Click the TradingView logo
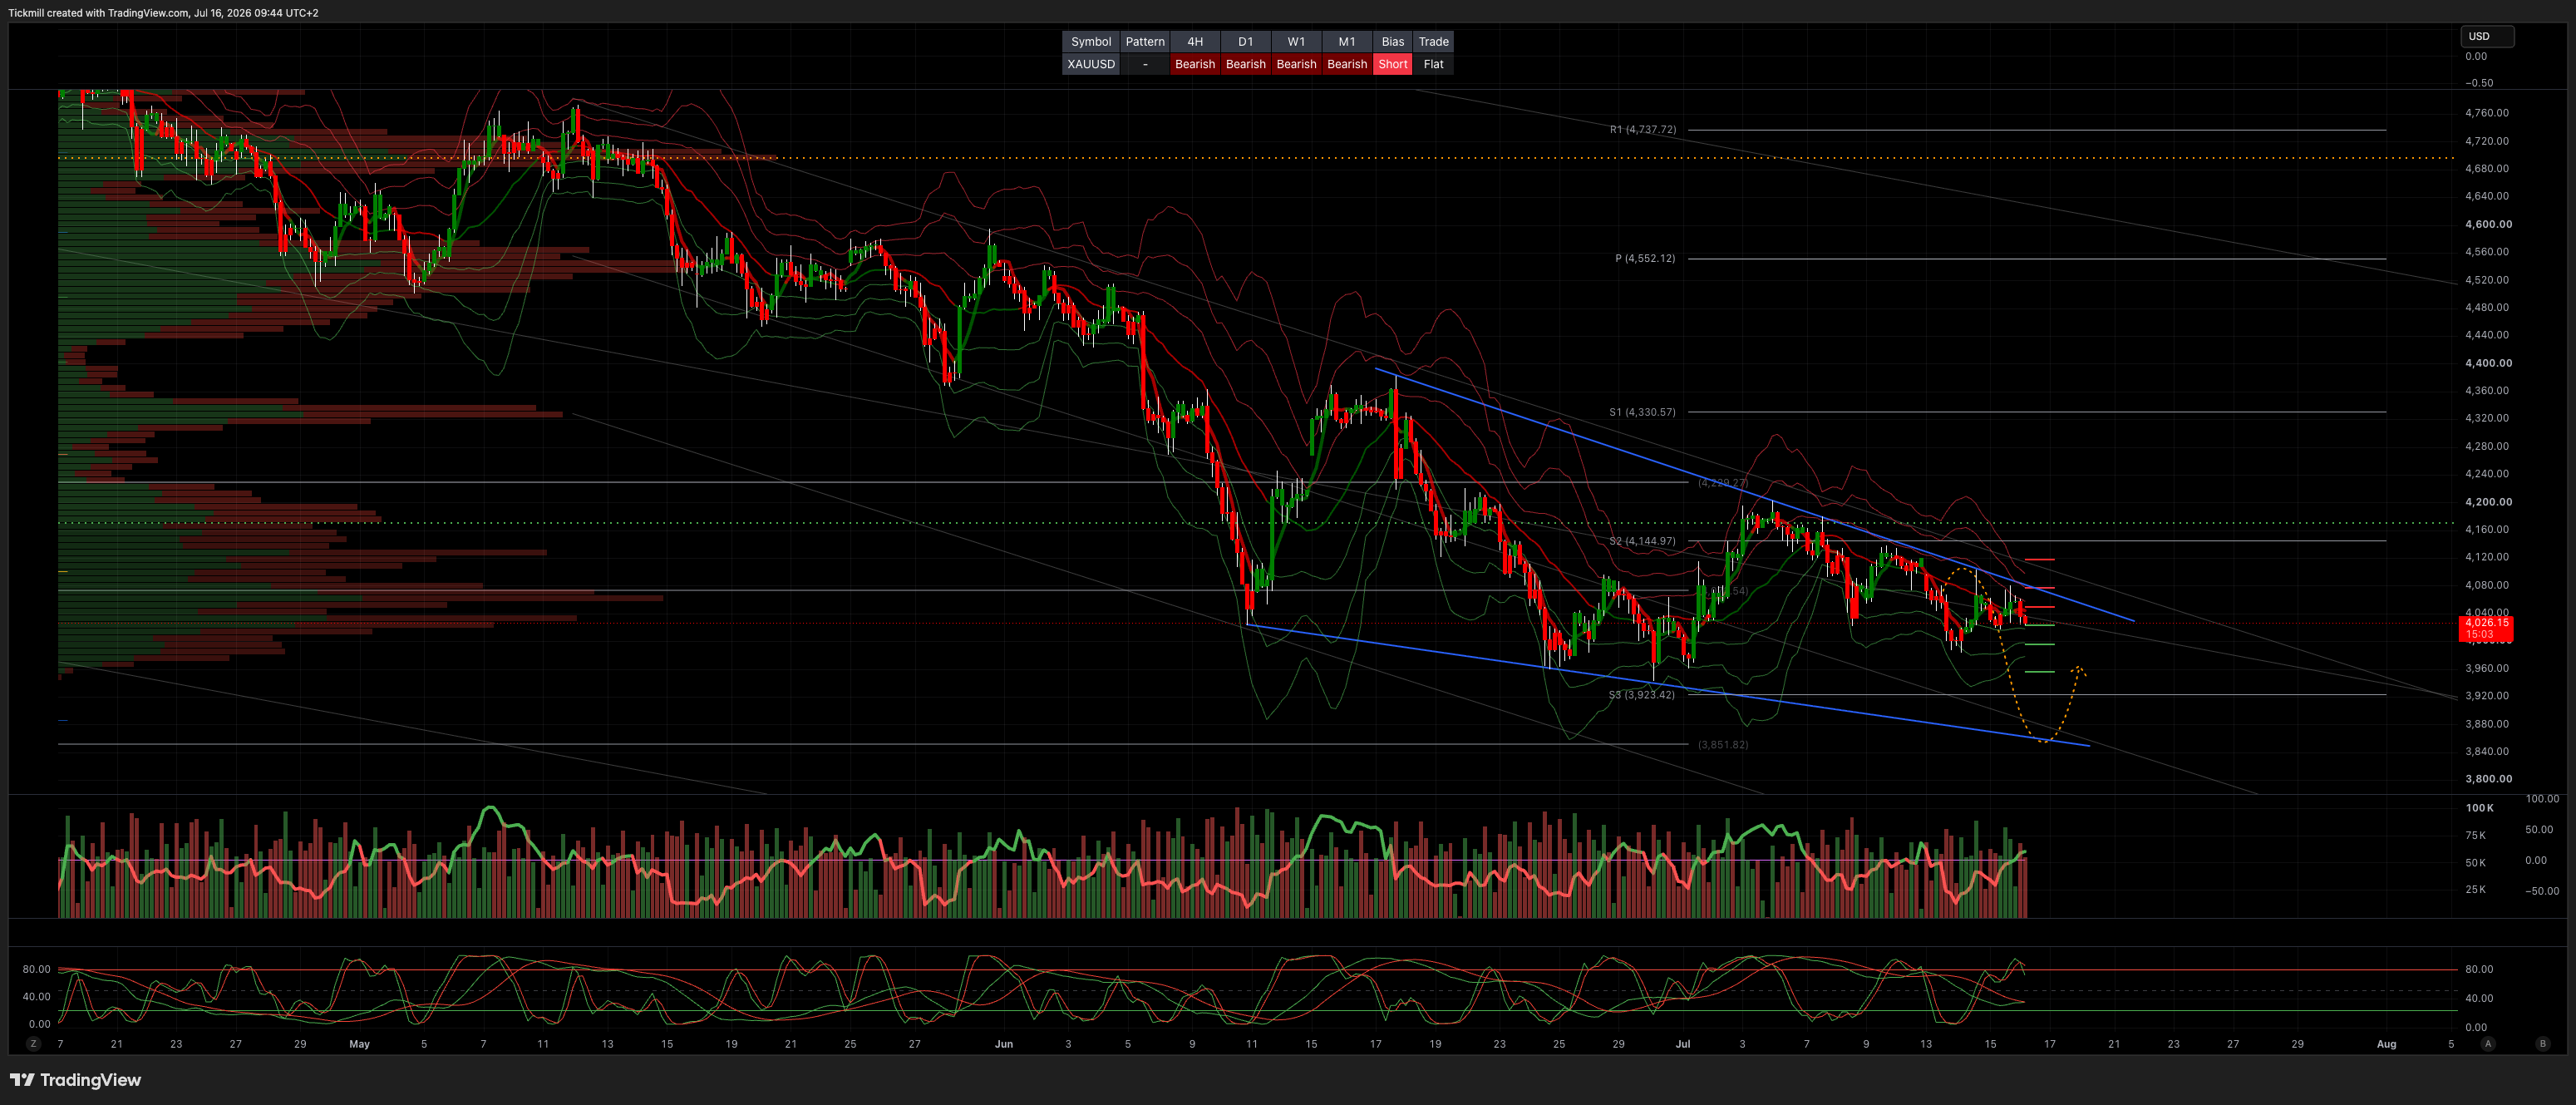 click(76, 1080)
